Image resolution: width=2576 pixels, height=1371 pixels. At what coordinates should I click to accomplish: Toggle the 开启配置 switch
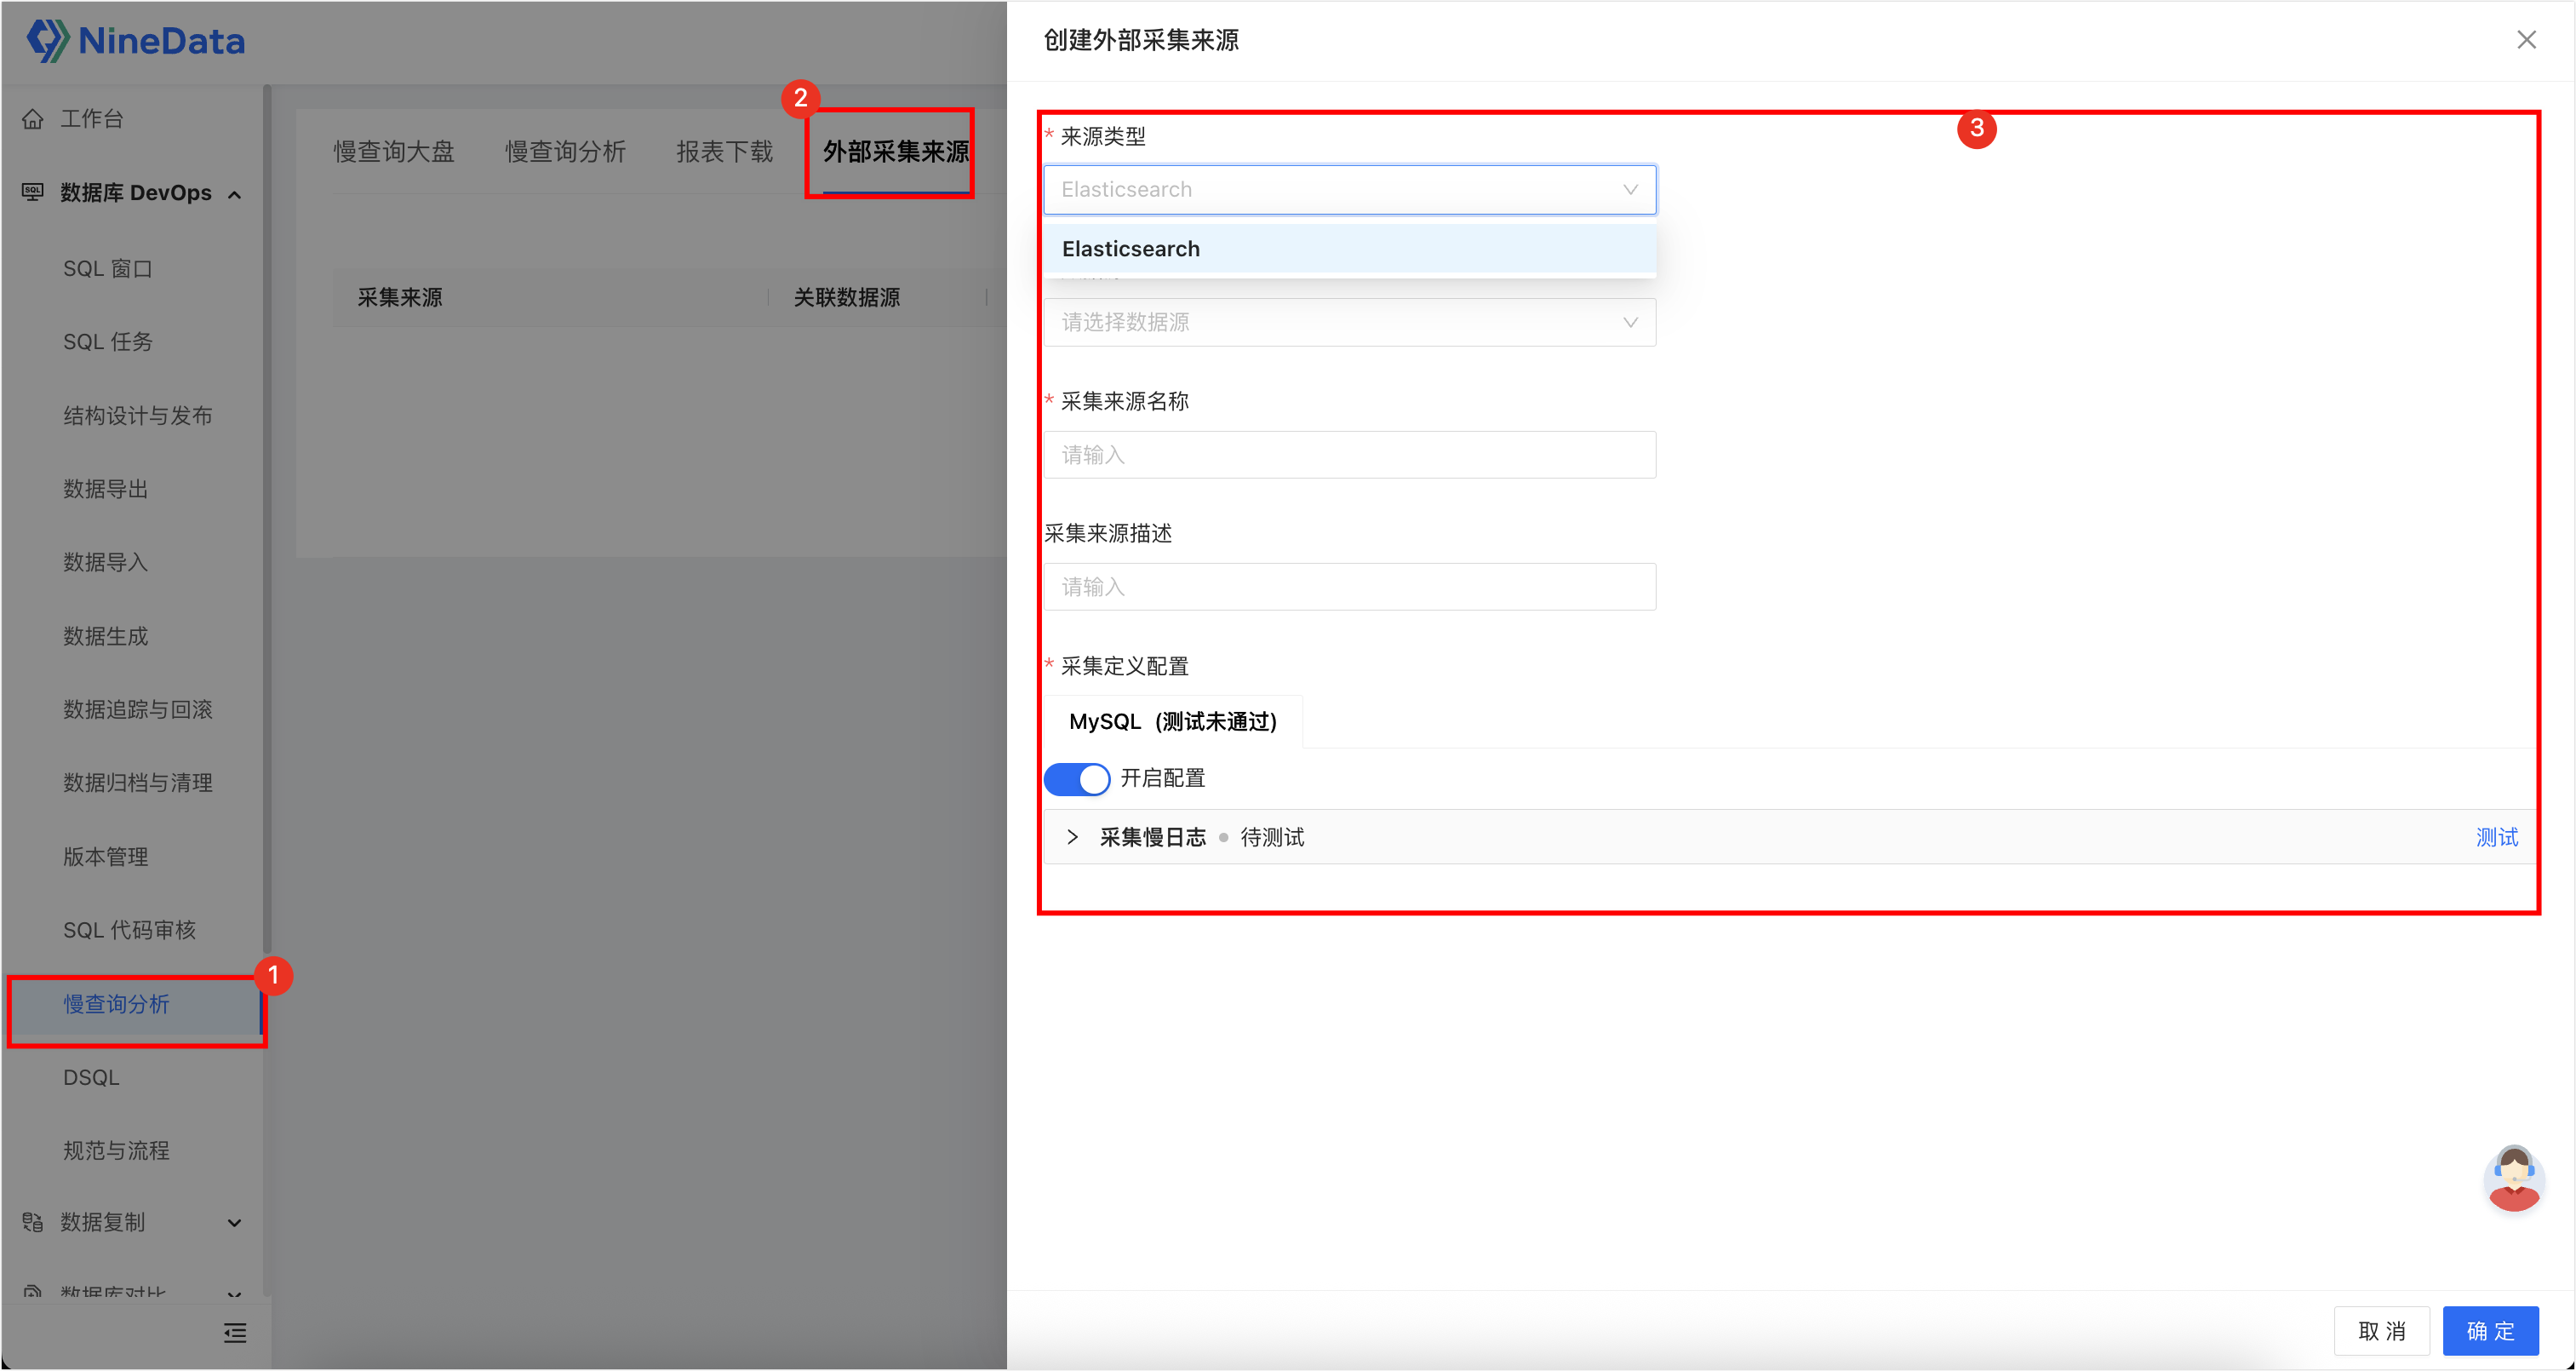(1077, 779)
